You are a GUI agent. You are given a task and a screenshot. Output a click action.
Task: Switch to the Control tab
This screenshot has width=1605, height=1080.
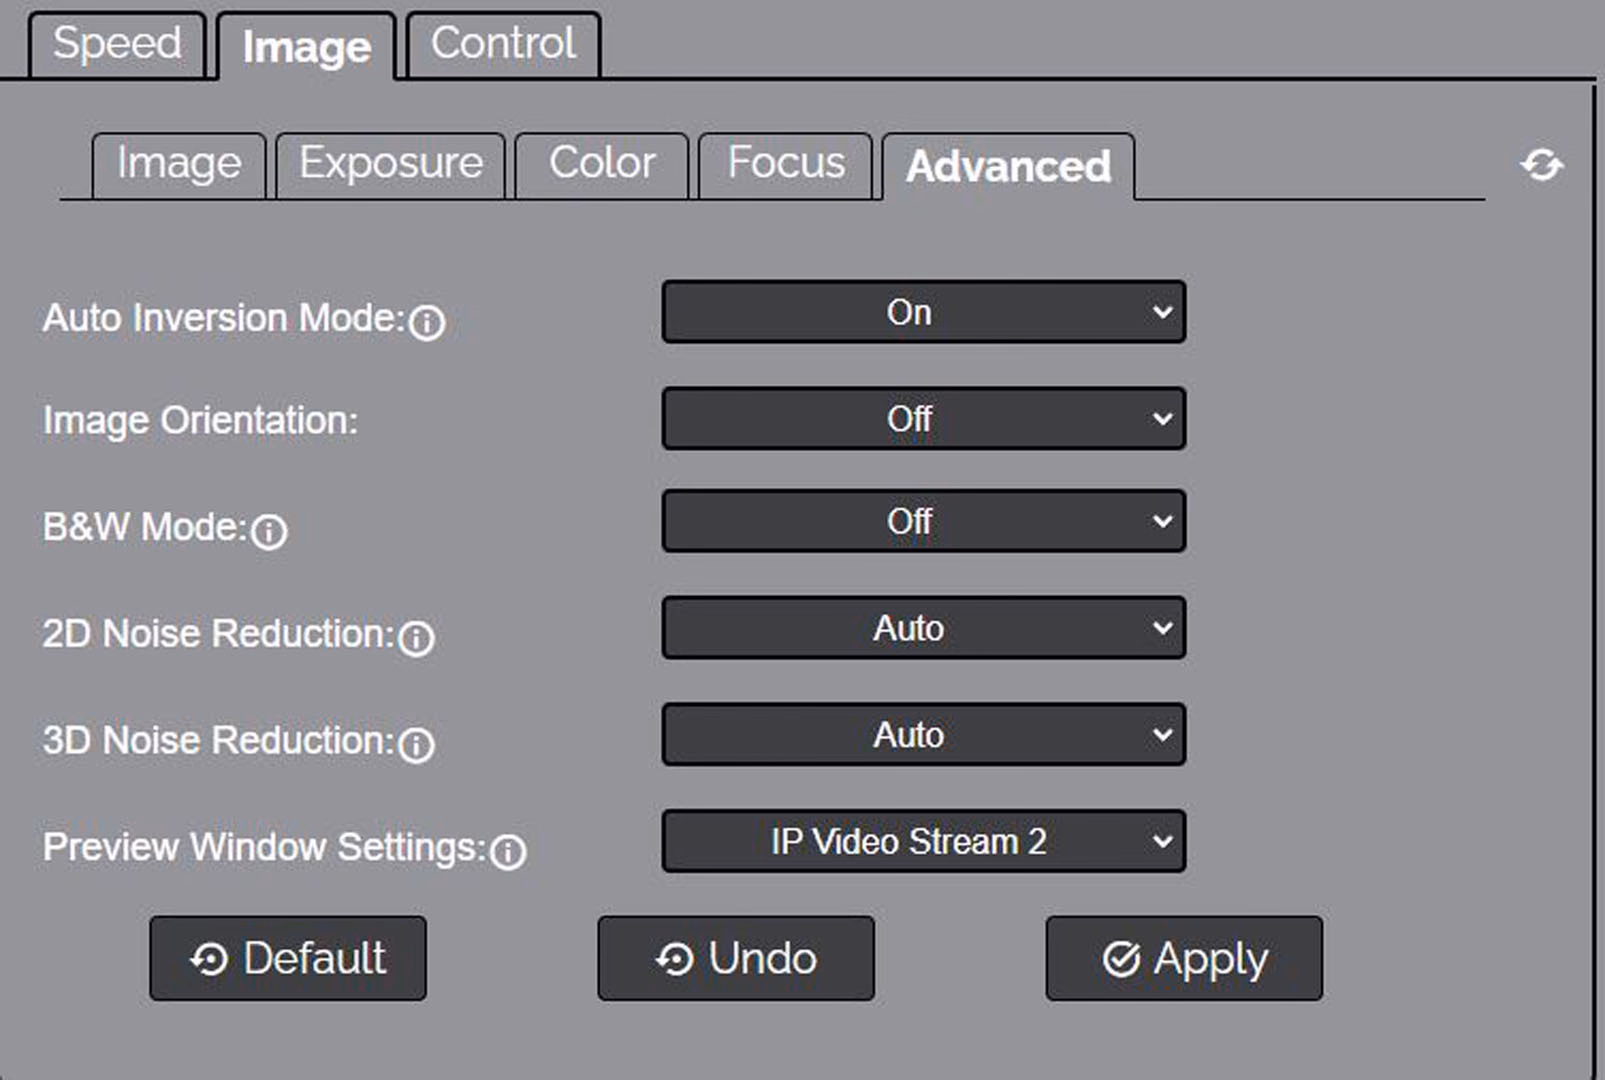click(504, 44)
